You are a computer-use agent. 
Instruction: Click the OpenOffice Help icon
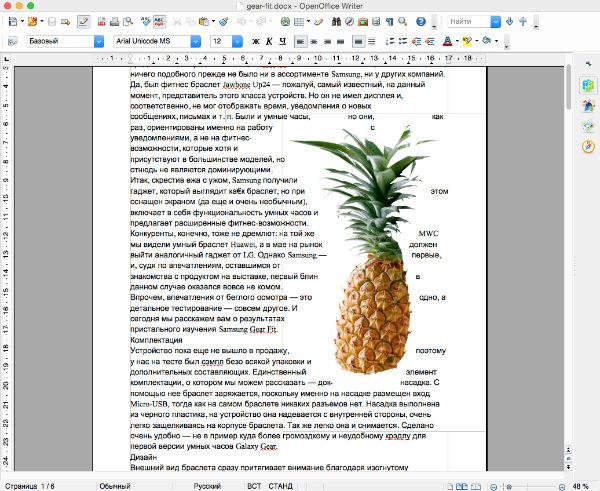[x=421, y=21]
